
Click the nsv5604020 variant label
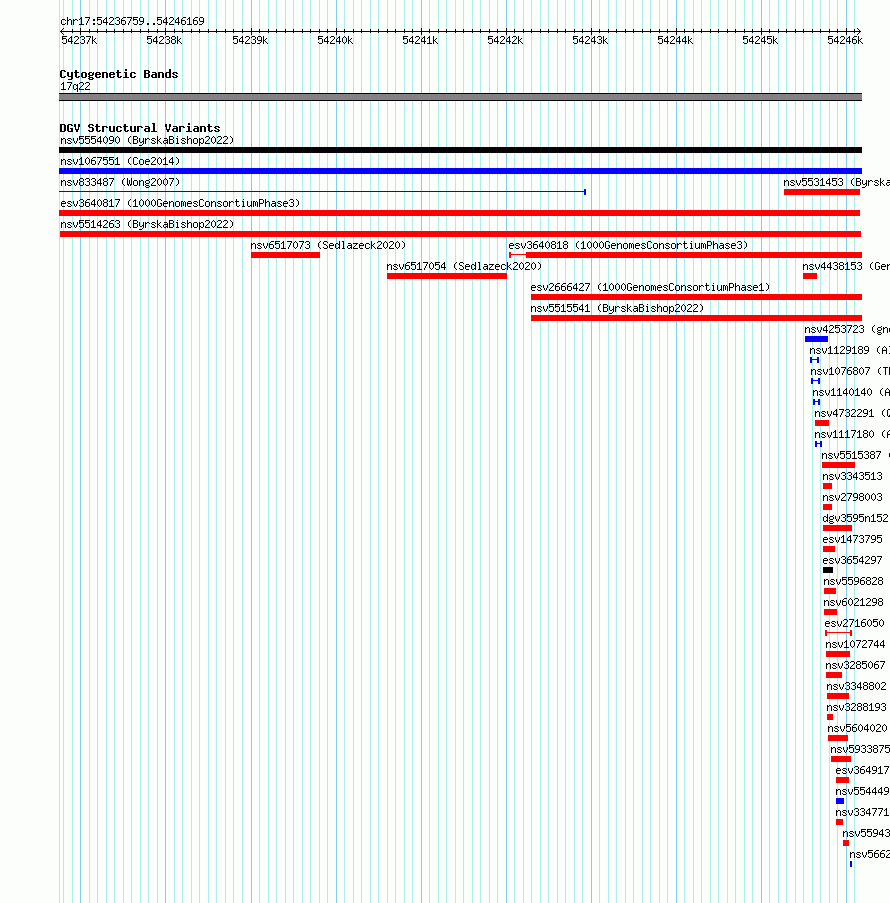tap(857, 729)
